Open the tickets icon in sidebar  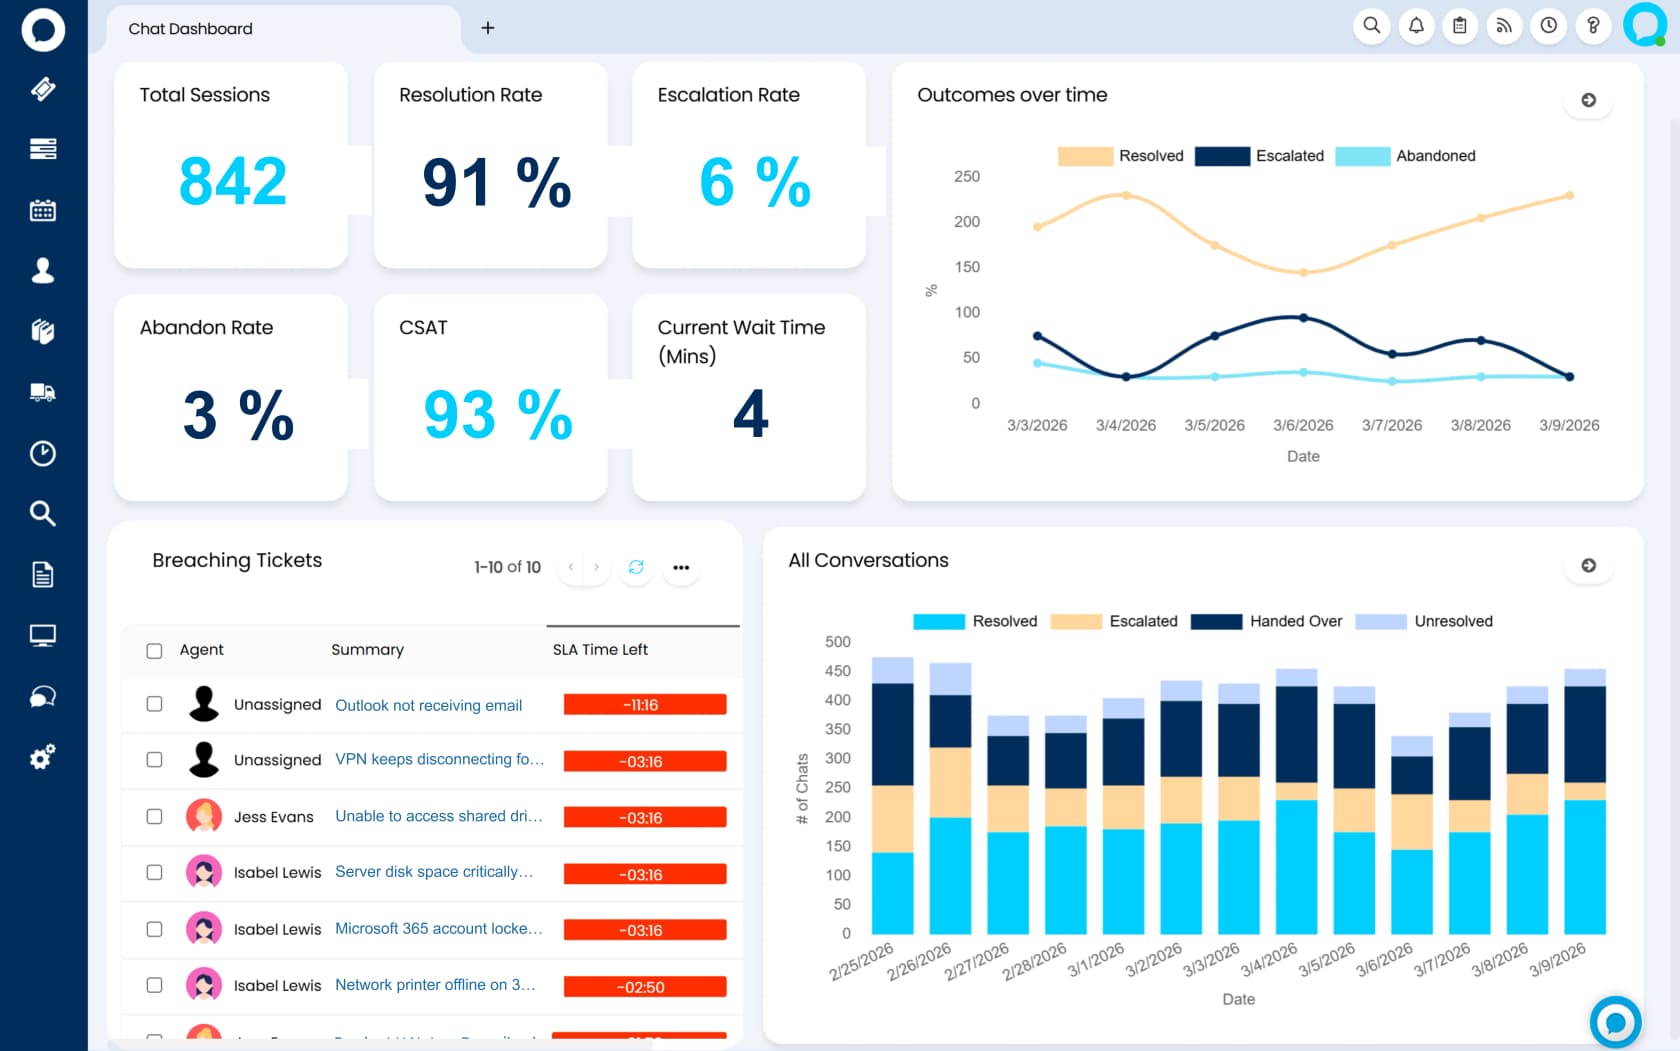pyautogui.click(x=43, y=89)
